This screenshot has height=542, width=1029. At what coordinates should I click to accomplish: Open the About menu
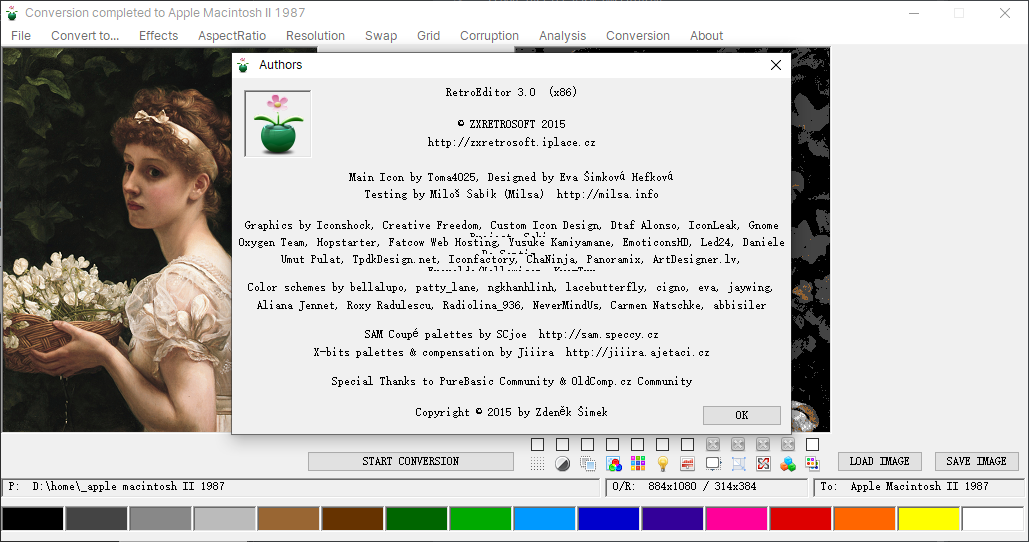pos(706,35)
